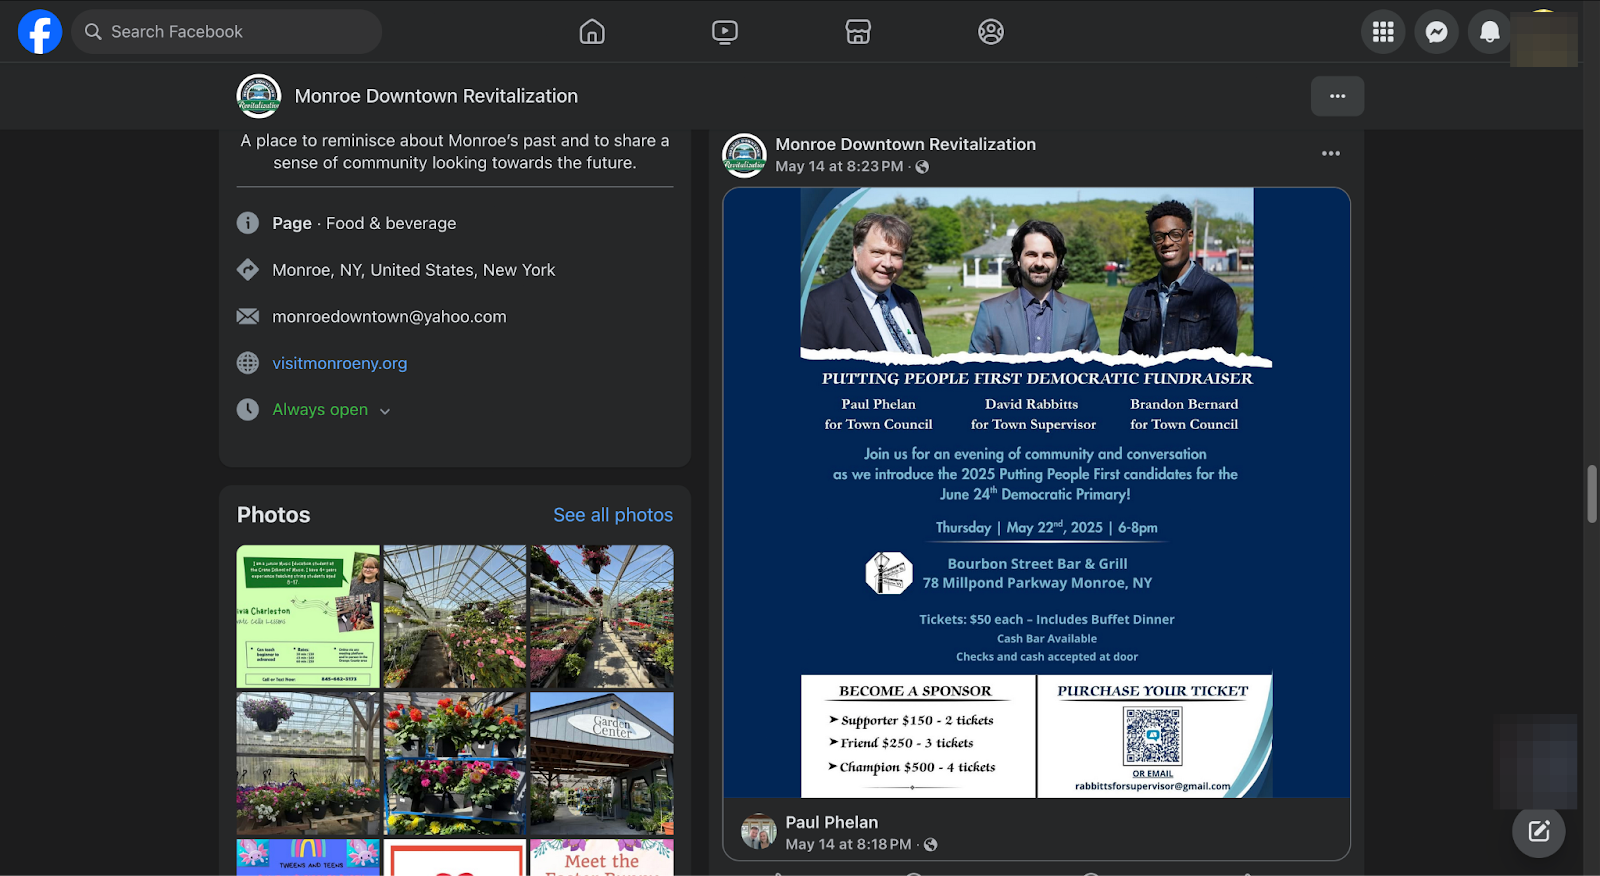1600x876 pixels.
Task: Click Paul Phelan's profile picture
Action: (x=759, y=831)
